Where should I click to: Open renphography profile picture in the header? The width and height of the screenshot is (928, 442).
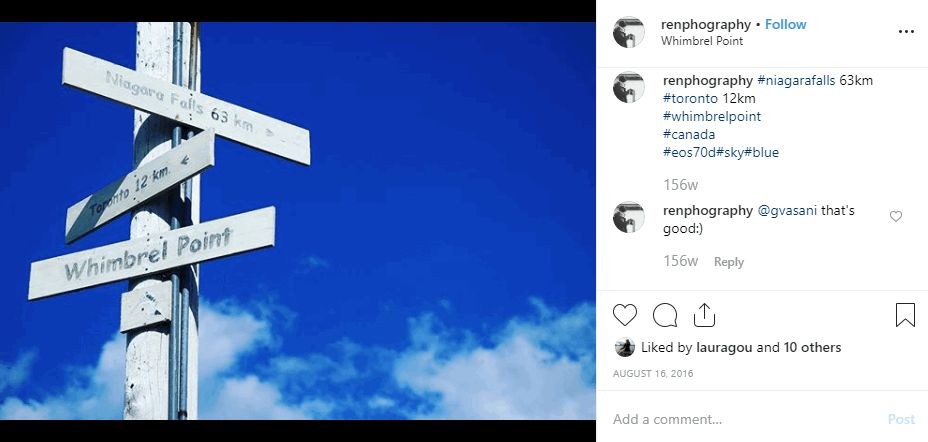pos(629,32)
